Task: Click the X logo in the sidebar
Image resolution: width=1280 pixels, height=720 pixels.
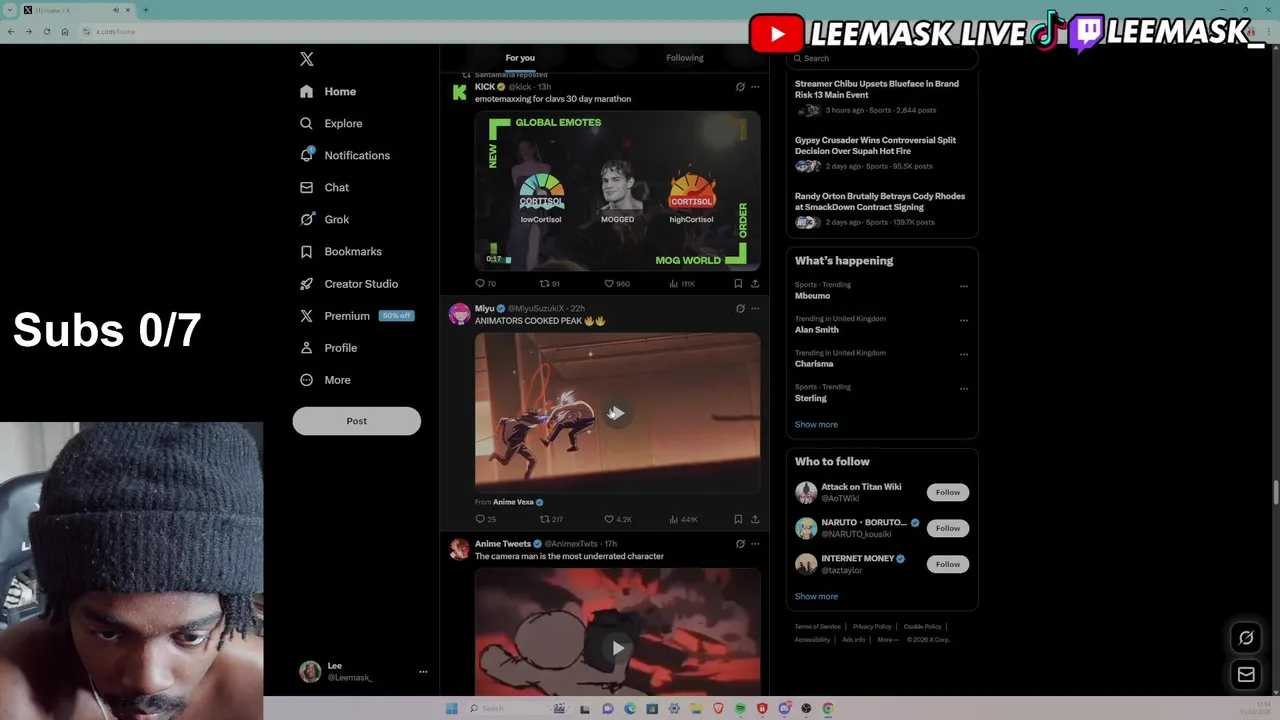Action: pyautogui.click(x=307, y=59)
